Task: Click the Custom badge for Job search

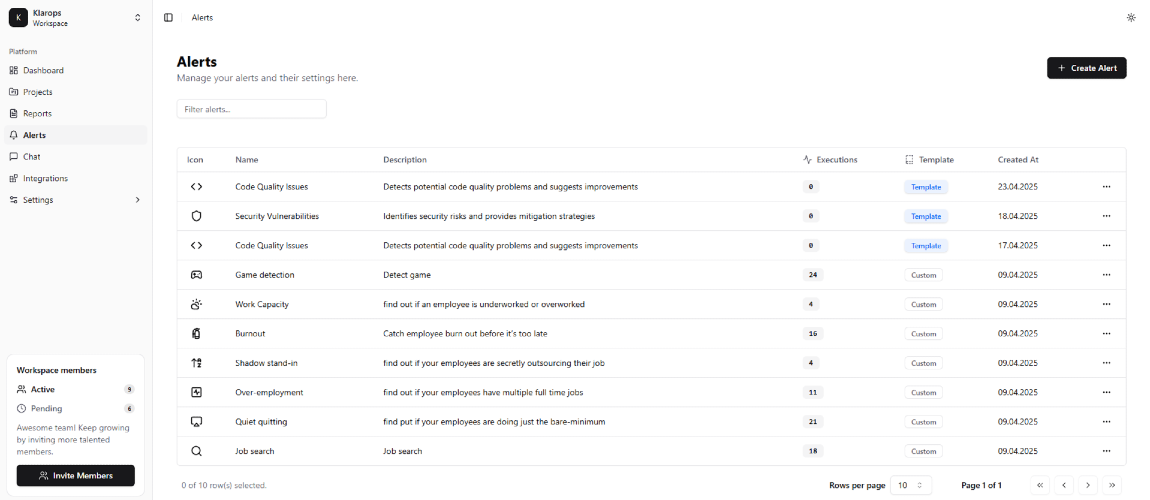Action: 923,451
